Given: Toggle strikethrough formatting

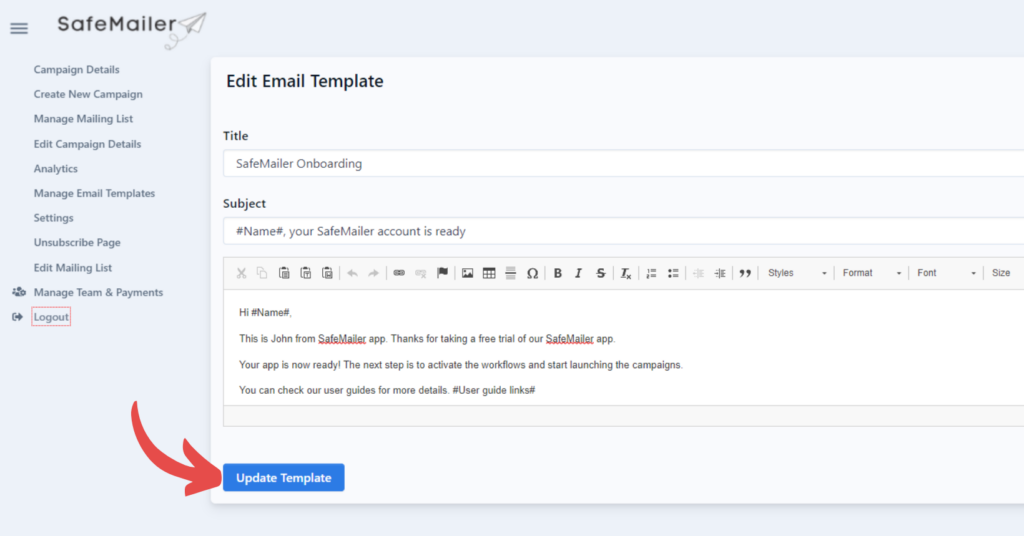Looking at the screenshot, I should point(600,273).
